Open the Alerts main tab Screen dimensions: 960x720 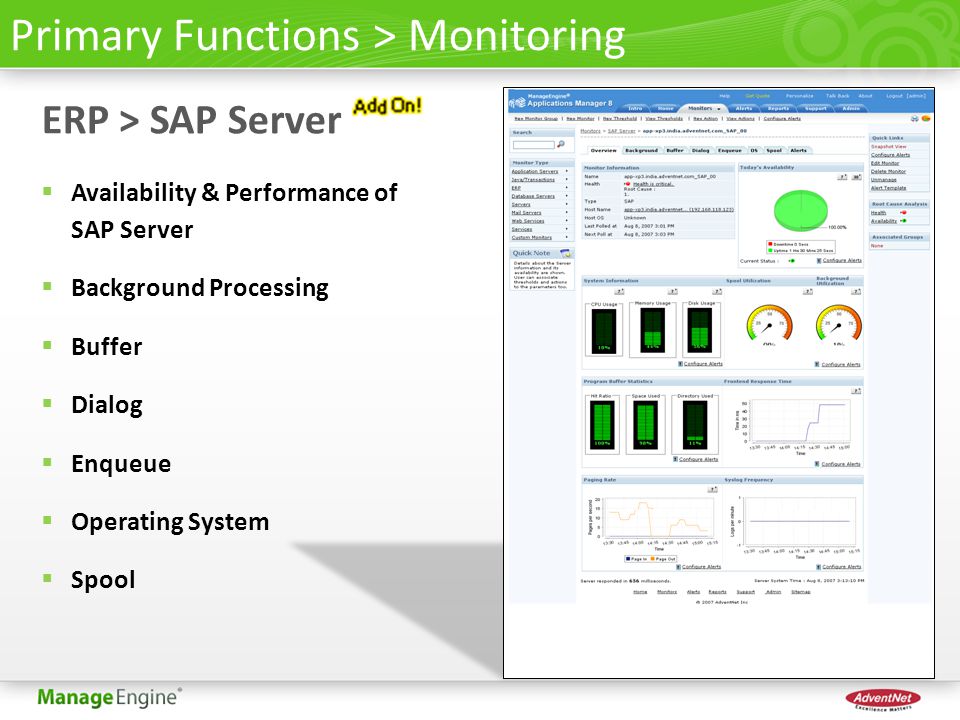(743, 108)
